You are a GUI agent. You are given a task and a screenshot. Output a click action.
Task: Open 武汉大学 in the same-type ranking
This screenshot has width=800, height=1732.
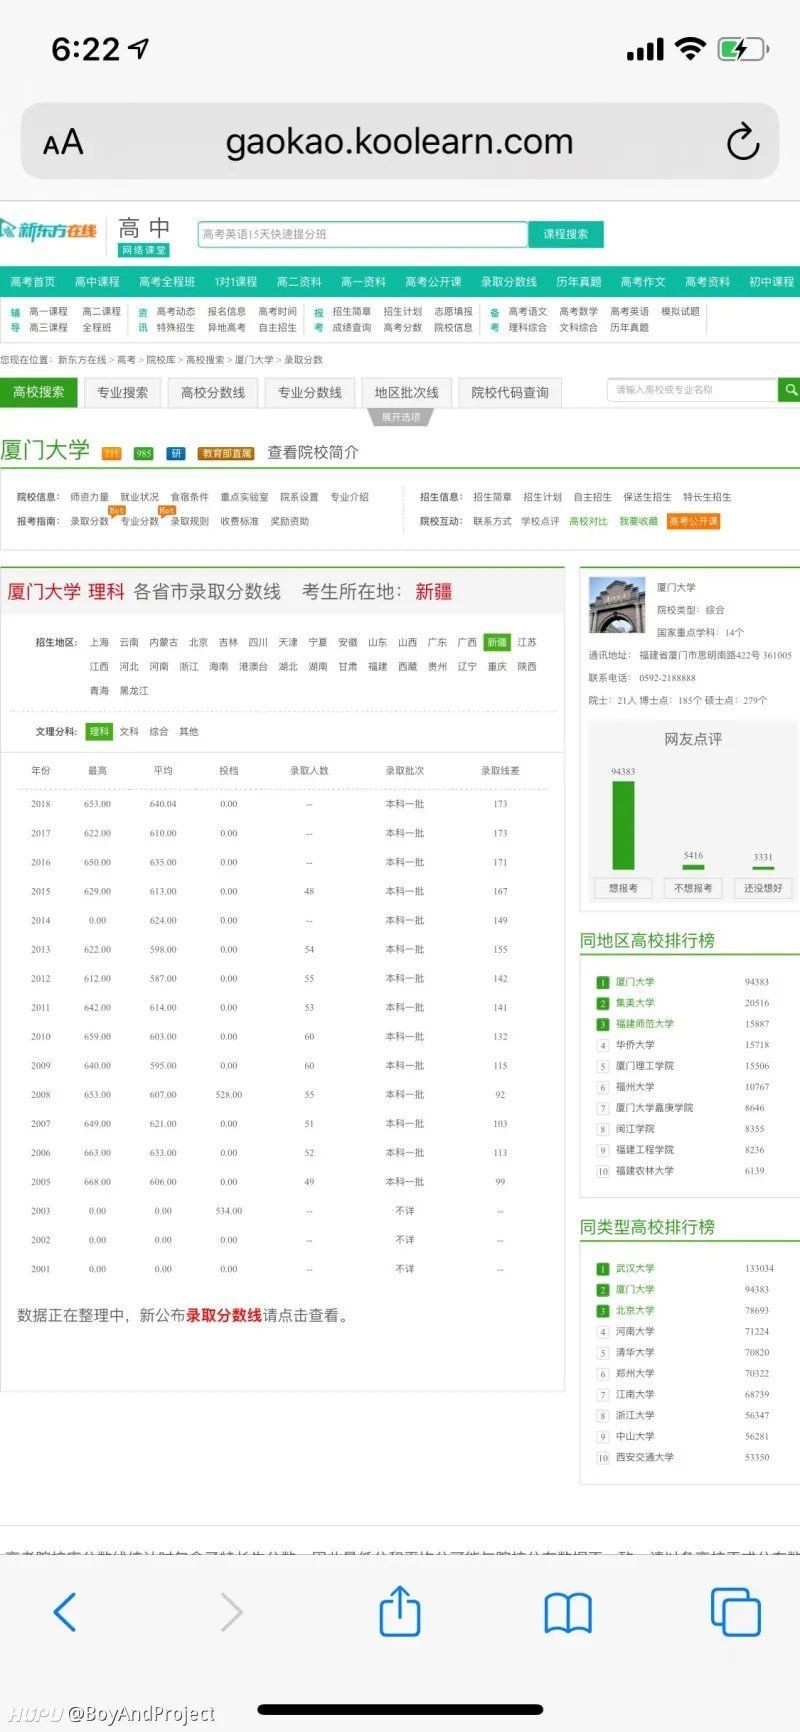tap(635, 1268)
